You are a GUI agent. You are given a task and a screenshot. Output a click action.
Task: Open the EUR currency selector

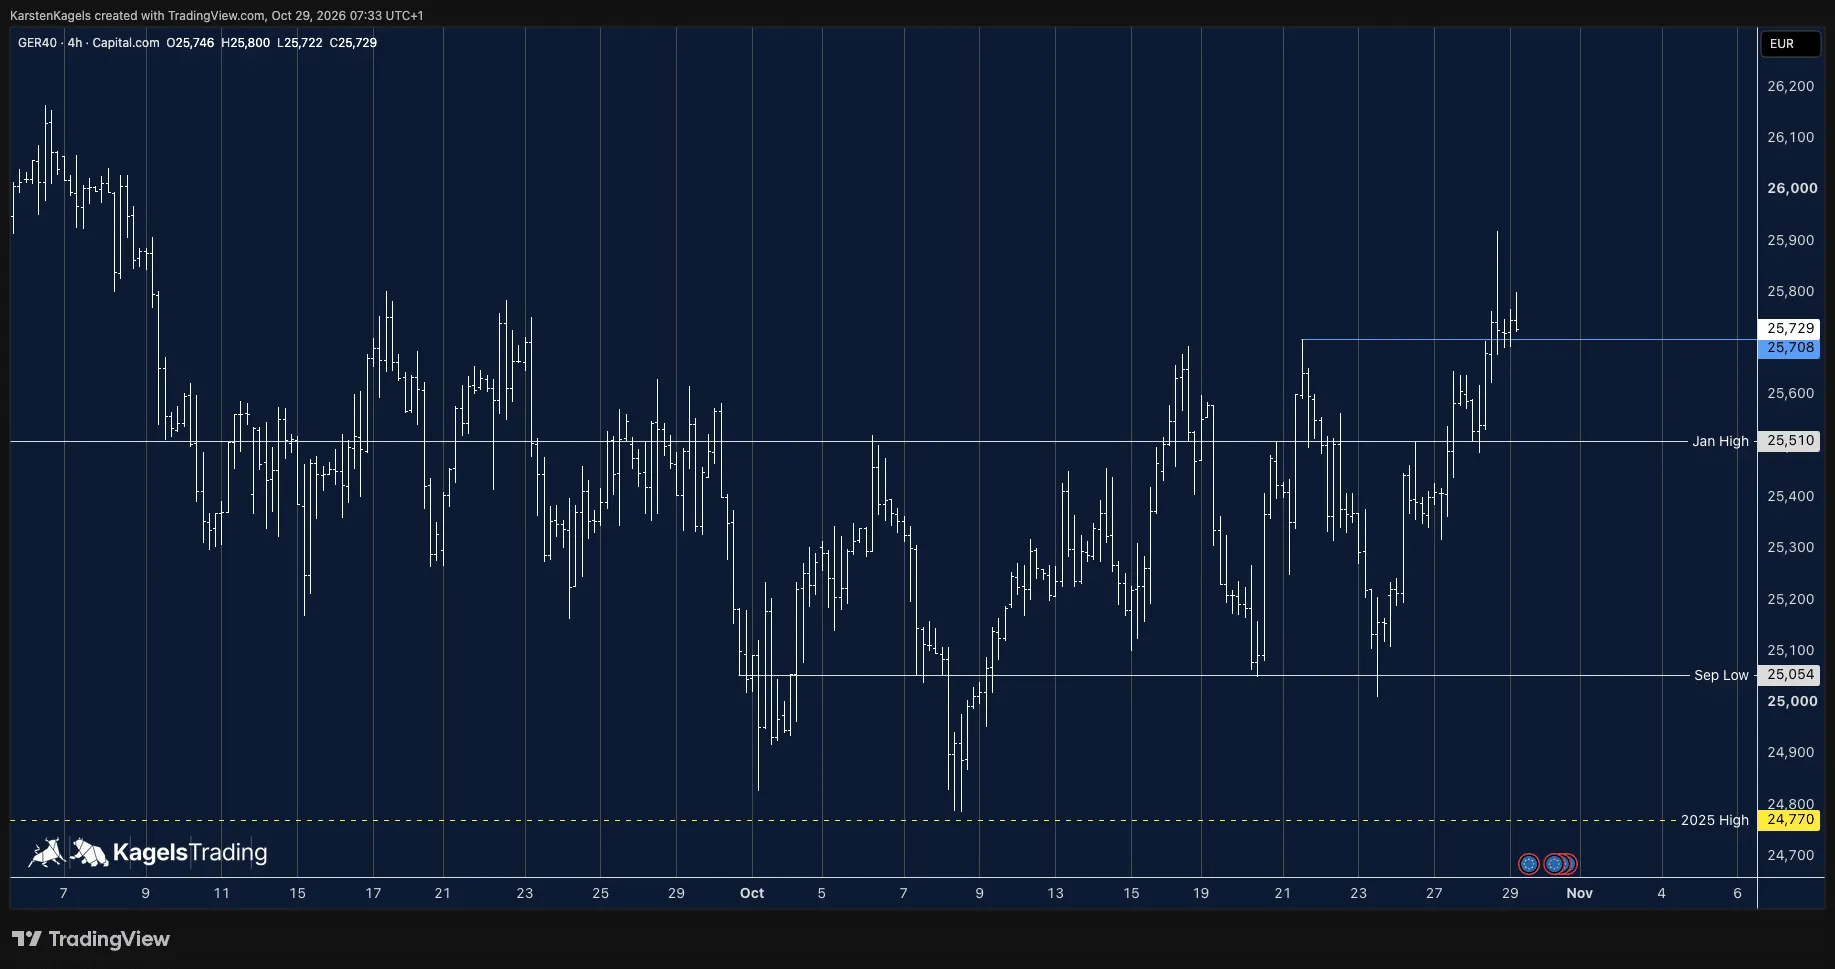point(1789,44)
